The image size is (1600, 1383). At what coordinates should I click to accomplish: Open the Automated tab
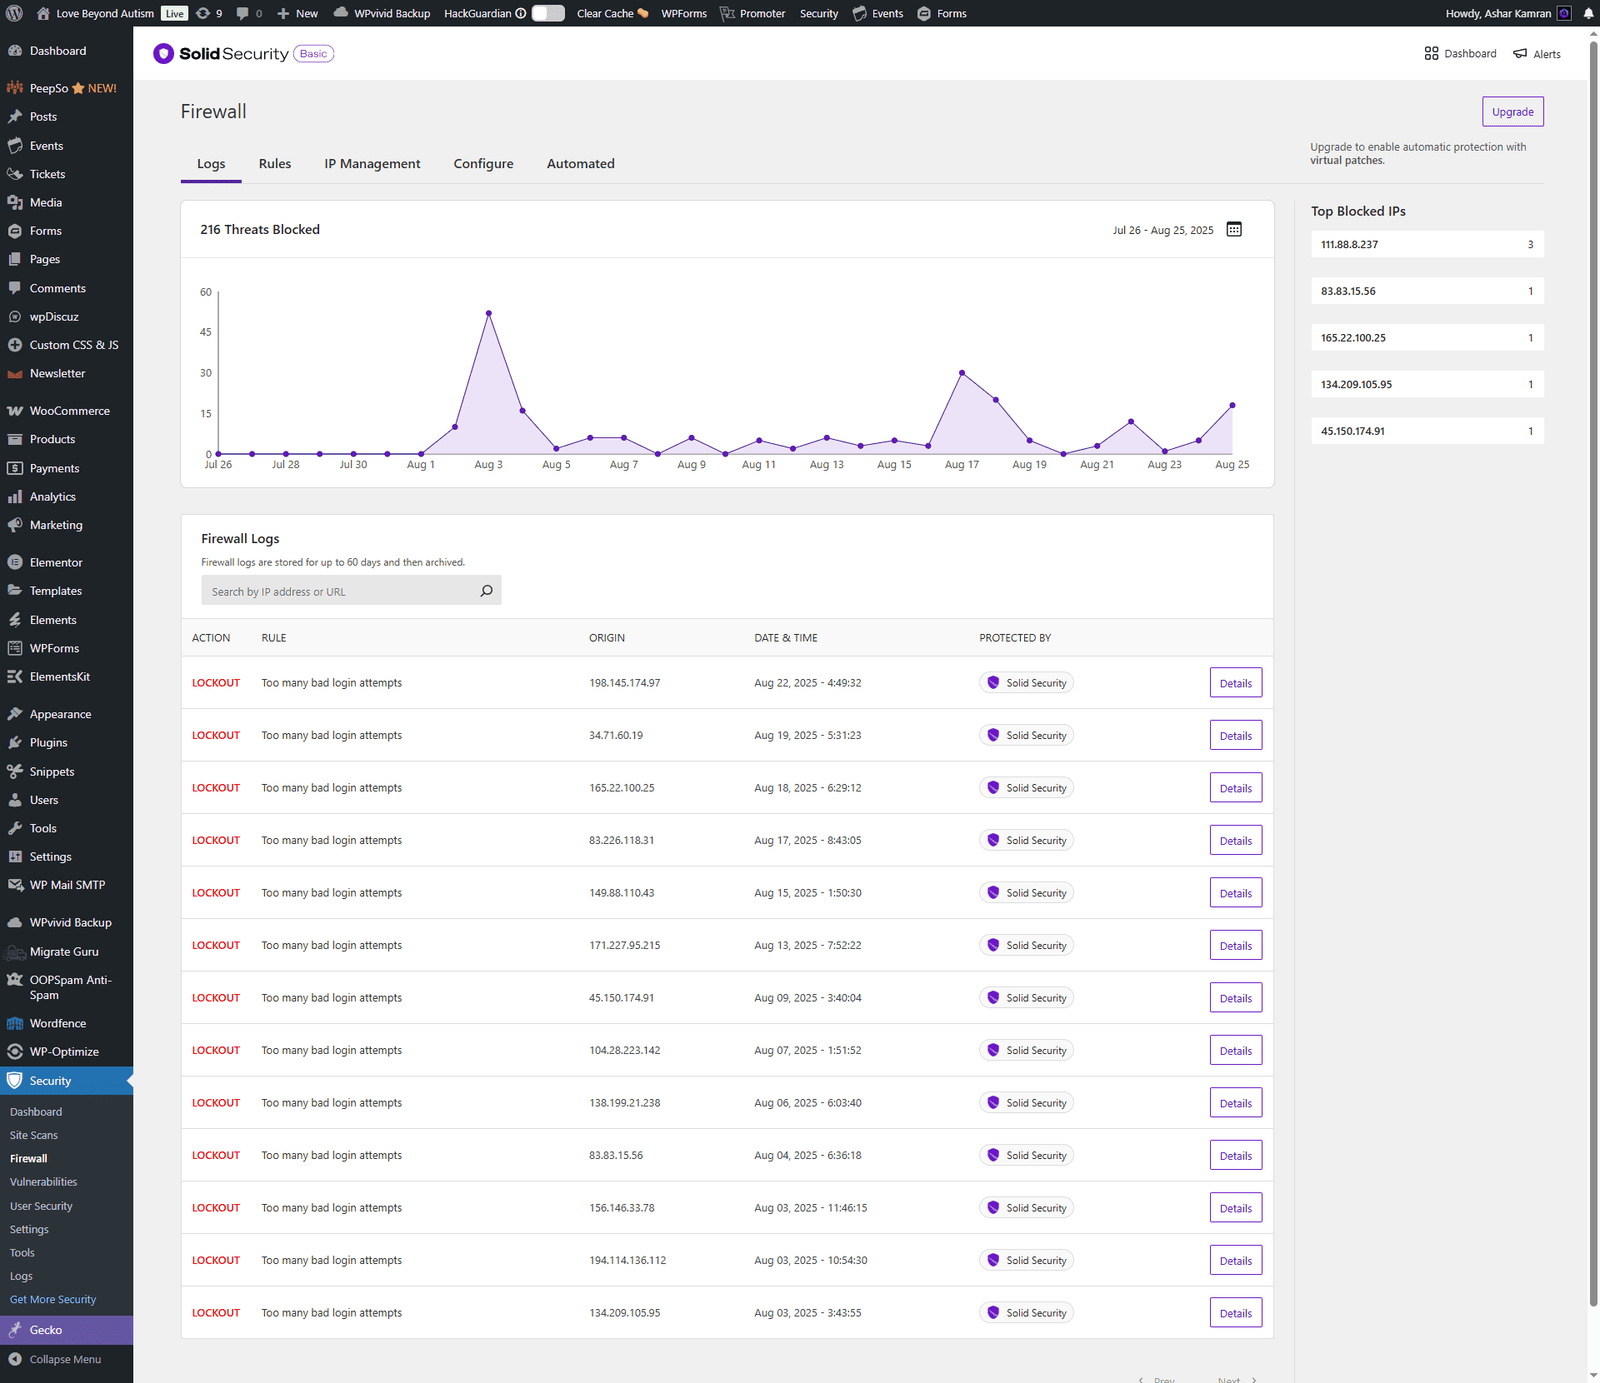pos(581,164)
